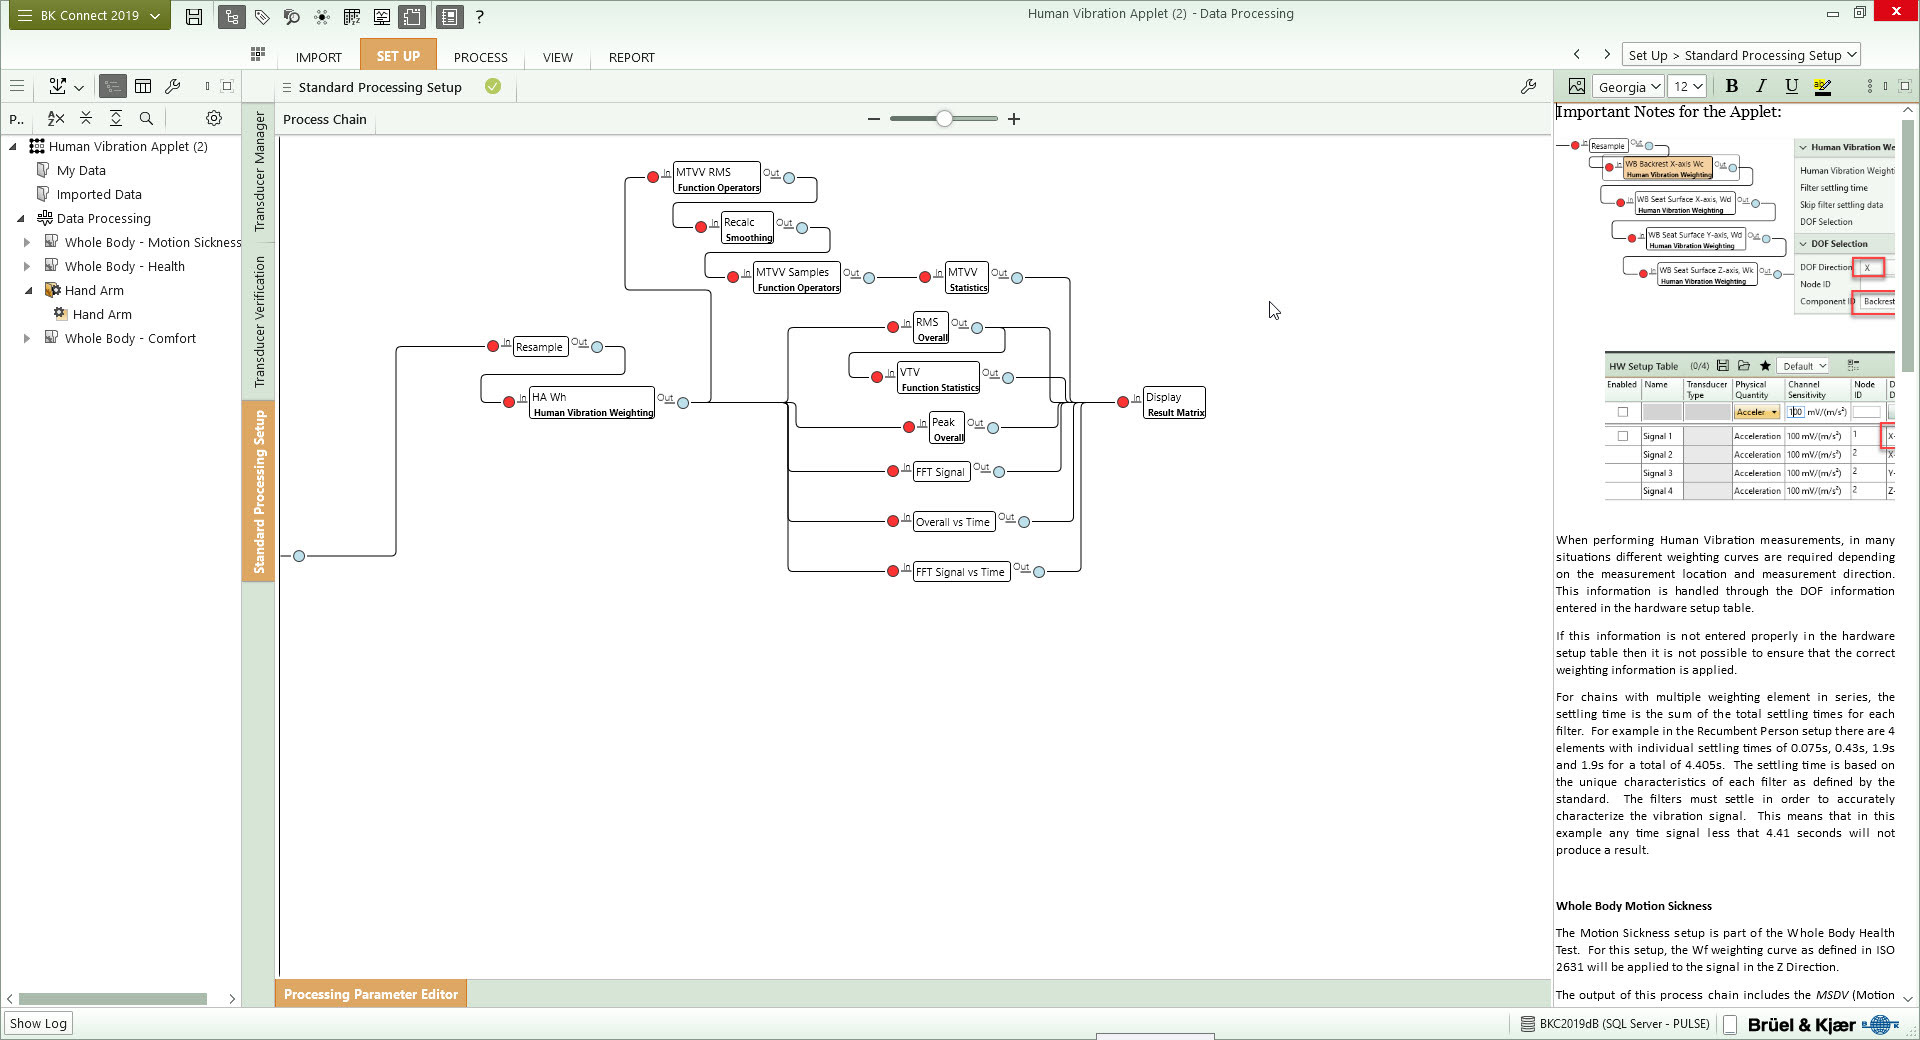Image resolution: width=1920 pixels, height=1040 pixels.
Task: Click the tag icon in top toolbar
Action: click(262, 17)
